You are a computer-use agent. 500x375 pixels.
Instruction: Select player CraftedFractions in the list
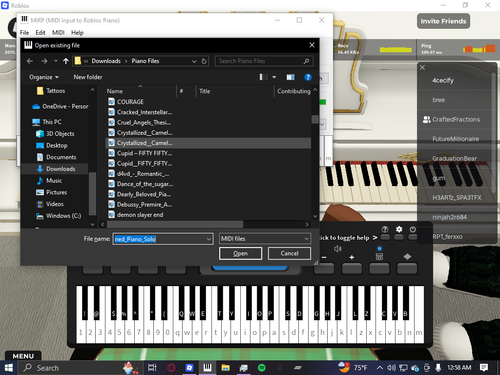click(x=455, y=119)
